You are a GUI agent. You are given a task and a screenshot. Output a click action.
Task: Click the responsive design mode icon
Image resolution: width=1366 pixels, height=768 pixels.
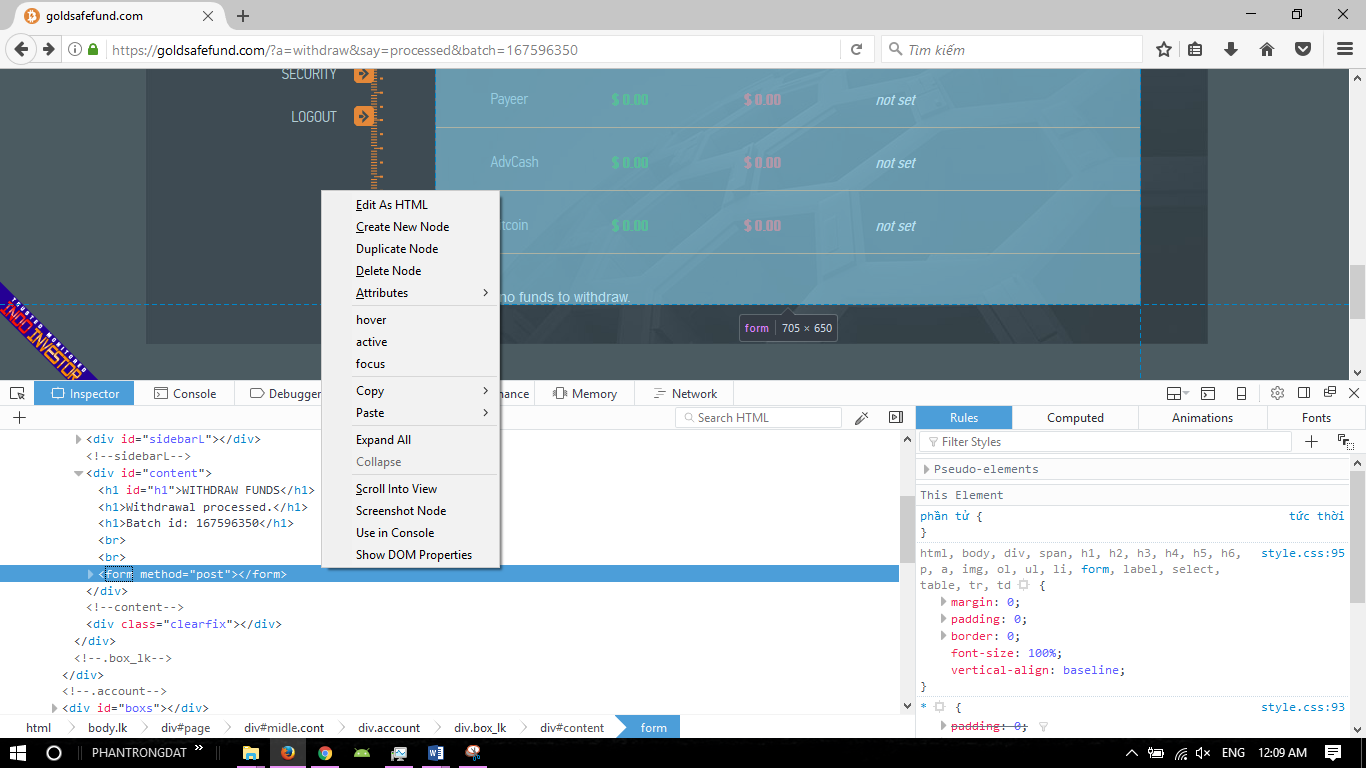click(x=1241, y=393)
